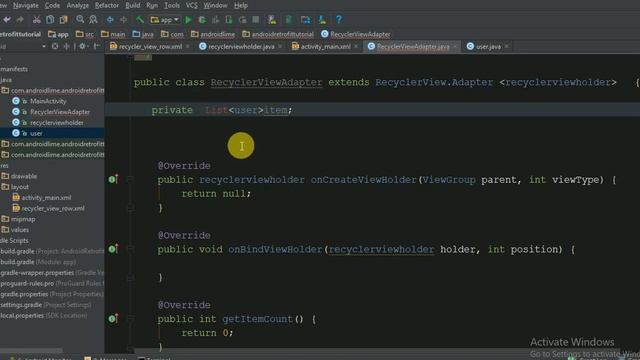Click the project panel horizontal scrollbar

(31, 350)
